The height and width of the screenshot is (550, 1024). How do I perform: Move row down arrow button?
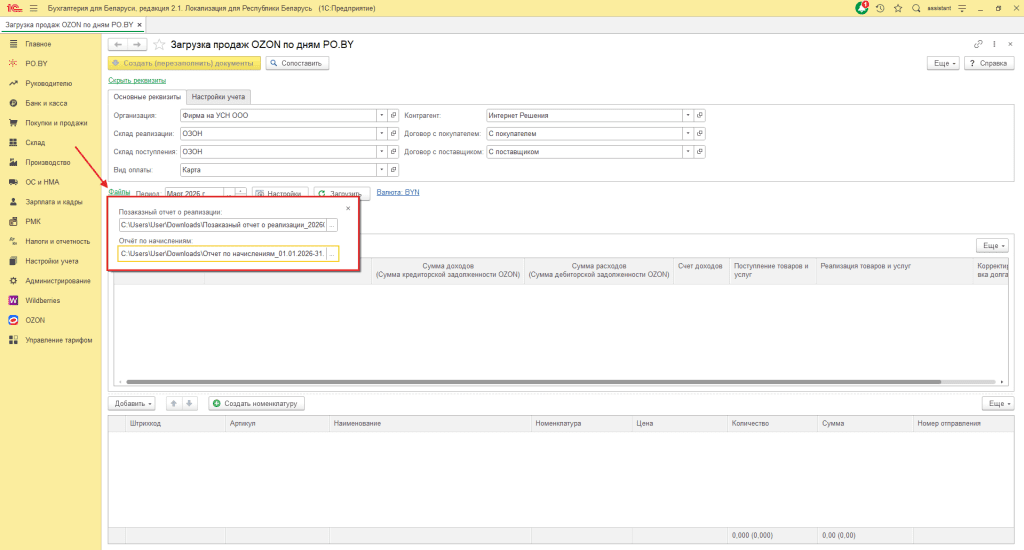[189, 404]
